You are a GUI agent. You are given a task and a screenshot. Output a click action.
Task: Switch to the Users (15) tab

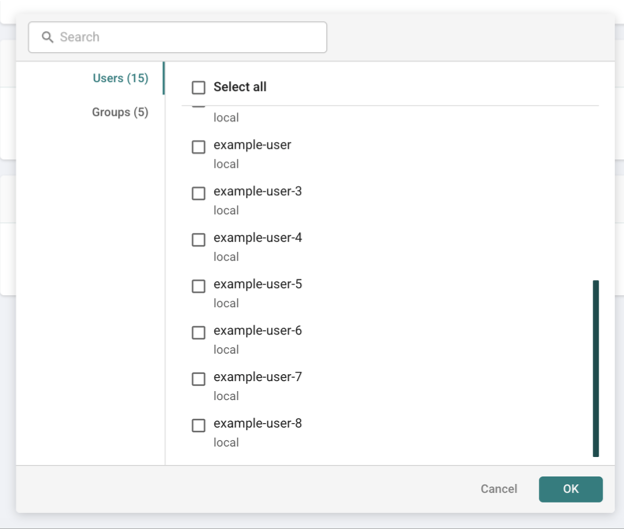(120, 78)
